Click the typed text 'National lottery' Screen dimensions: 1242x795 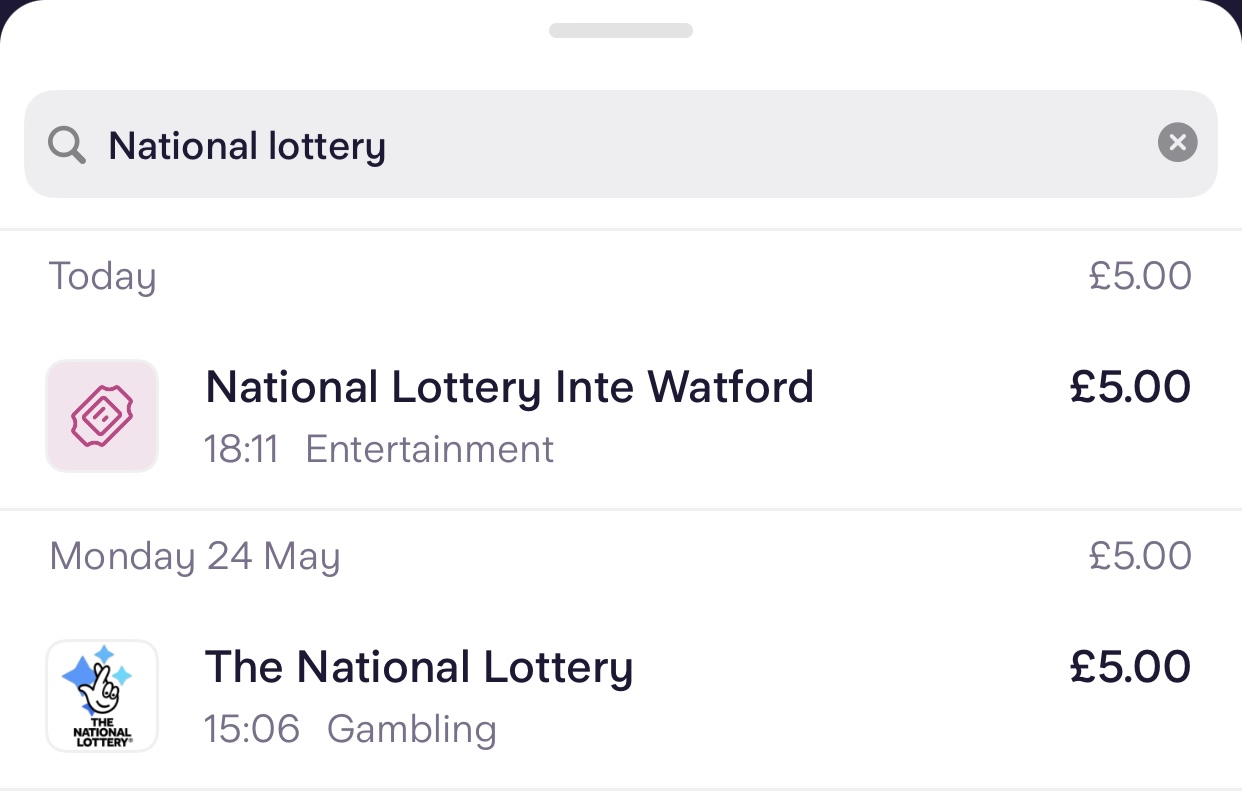click(x=247, y=146)
